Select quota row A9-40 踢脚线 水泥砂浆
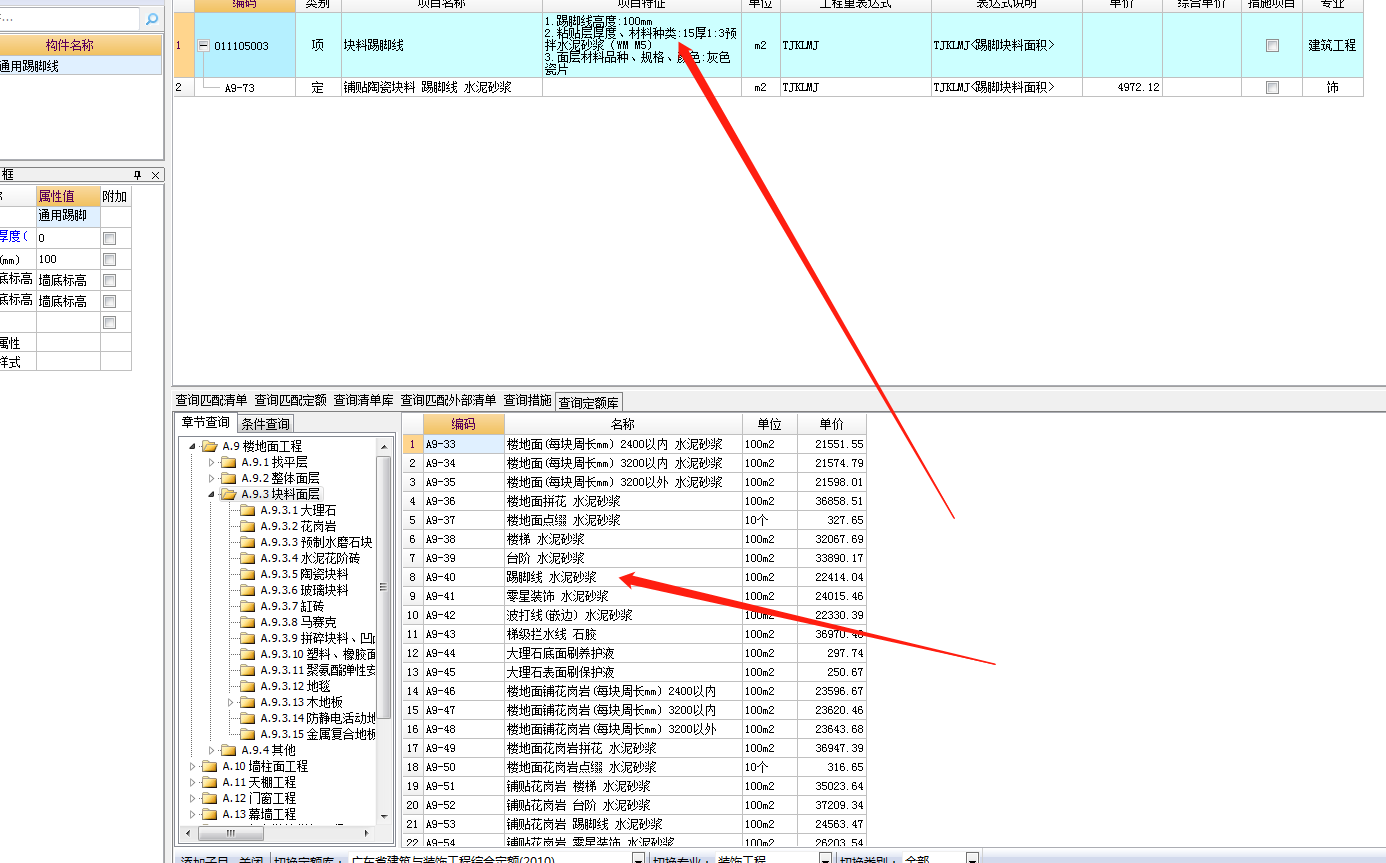This screenshot has width=1386, height=863. click(634, 577)
